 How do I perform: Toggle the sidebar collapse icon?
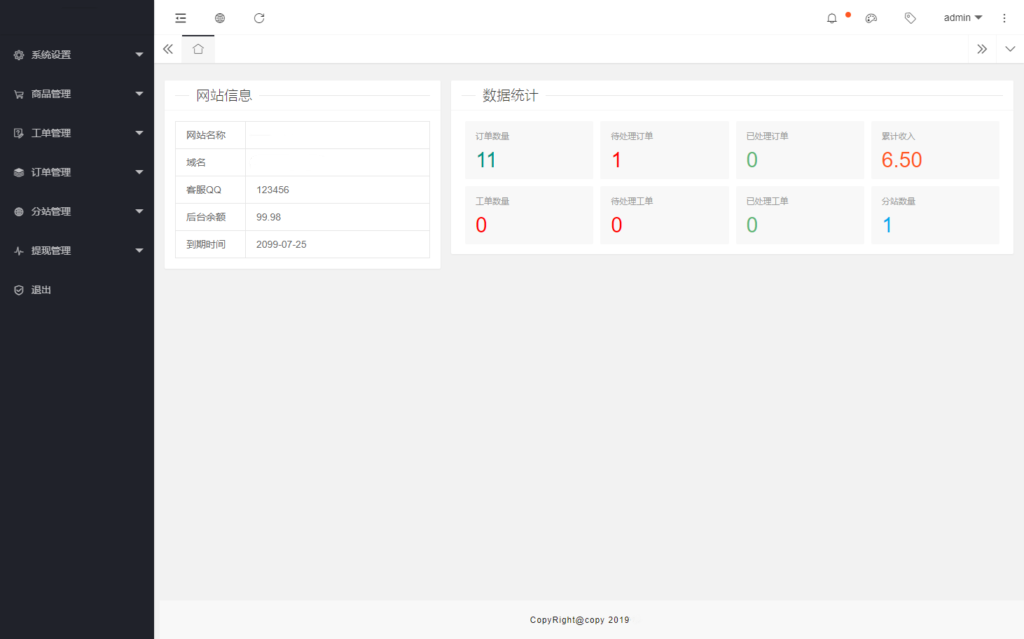click(181, 18)
